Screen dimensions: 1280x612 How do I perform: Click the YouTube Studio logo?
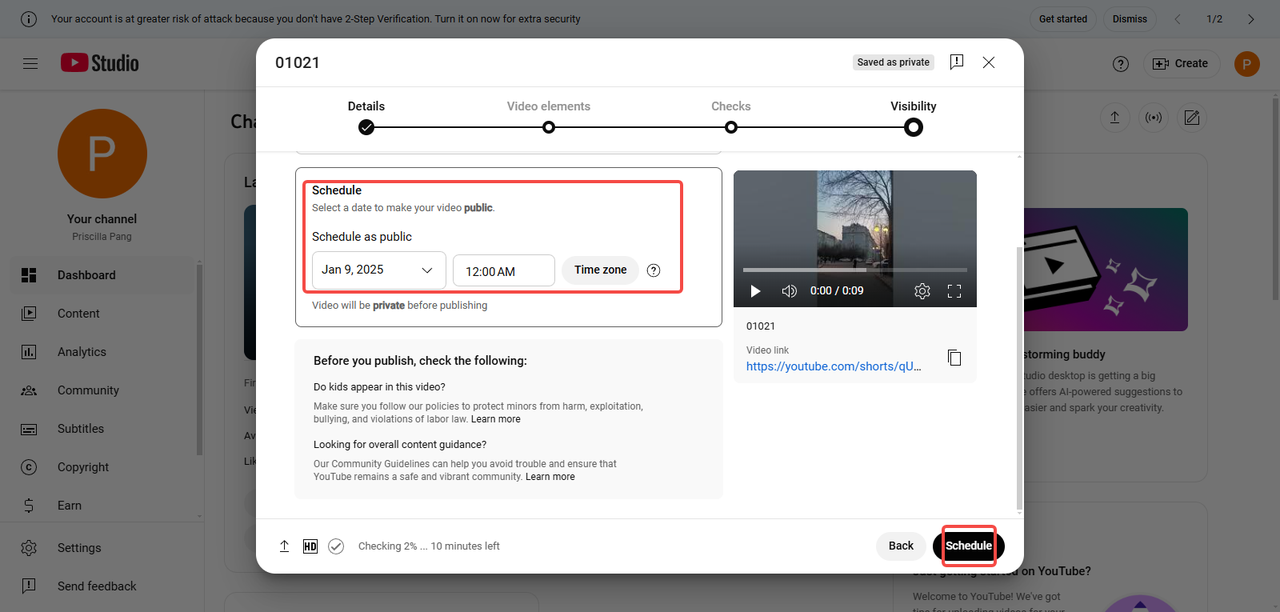click(x=99, y=63)
